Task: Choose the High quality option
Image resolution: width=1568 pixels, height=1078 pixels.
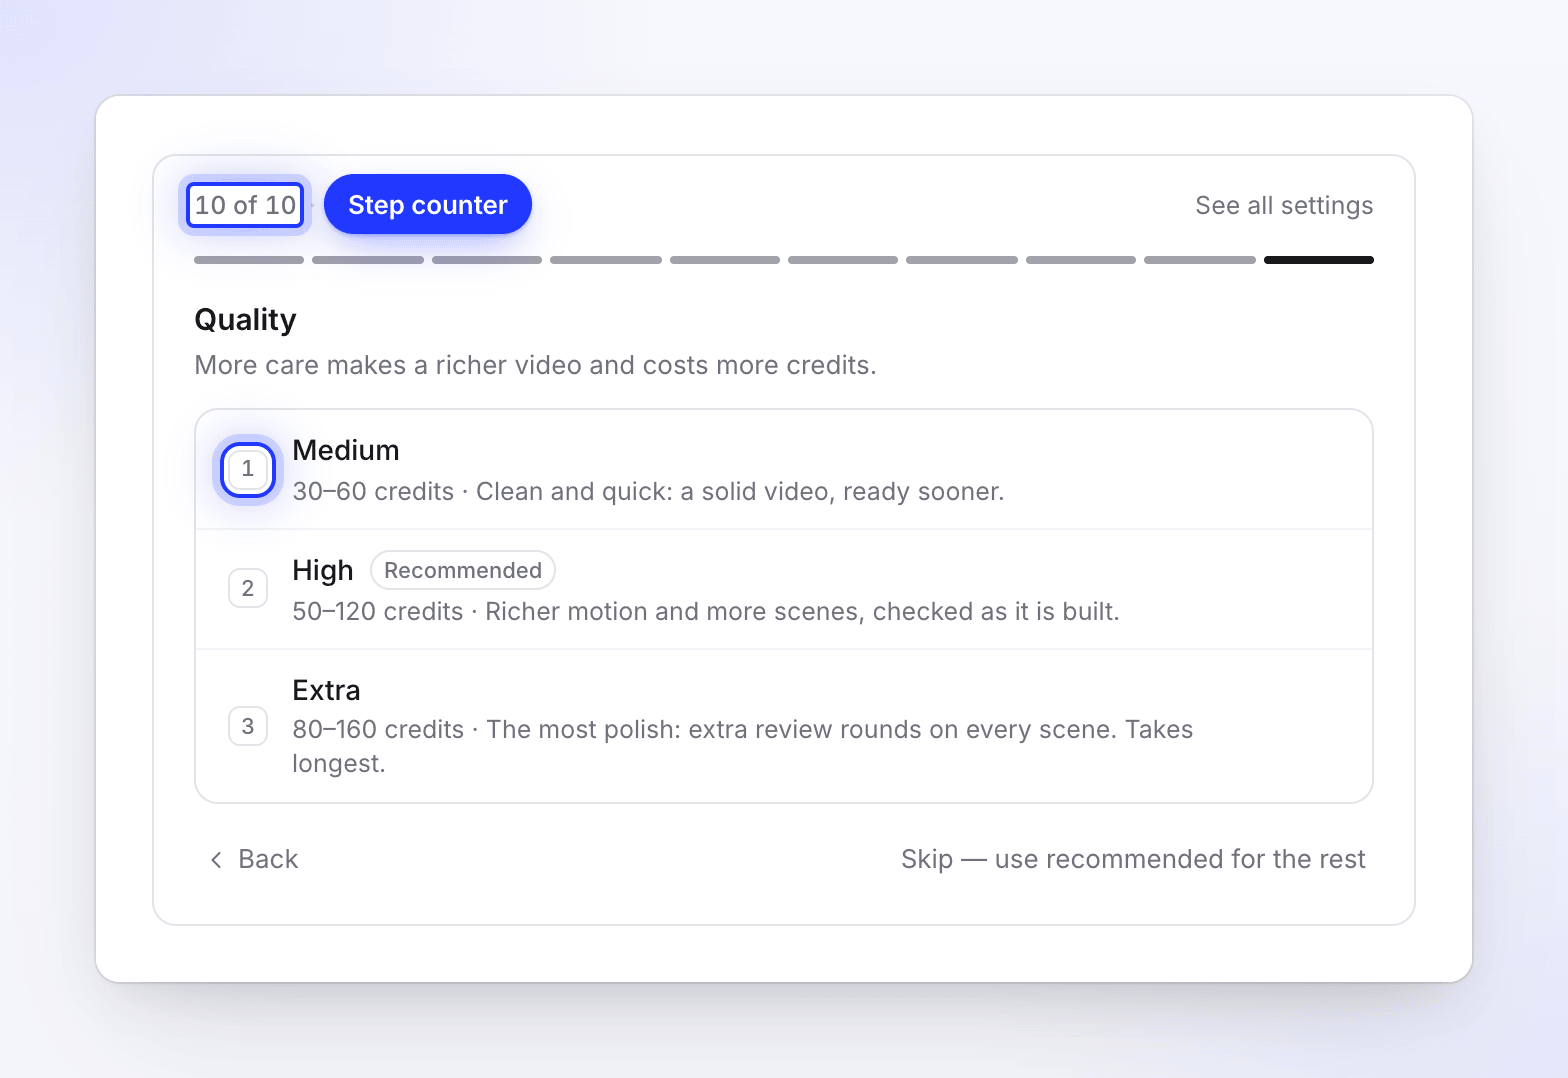Action: pyautogui.click(x=784, y=590)
